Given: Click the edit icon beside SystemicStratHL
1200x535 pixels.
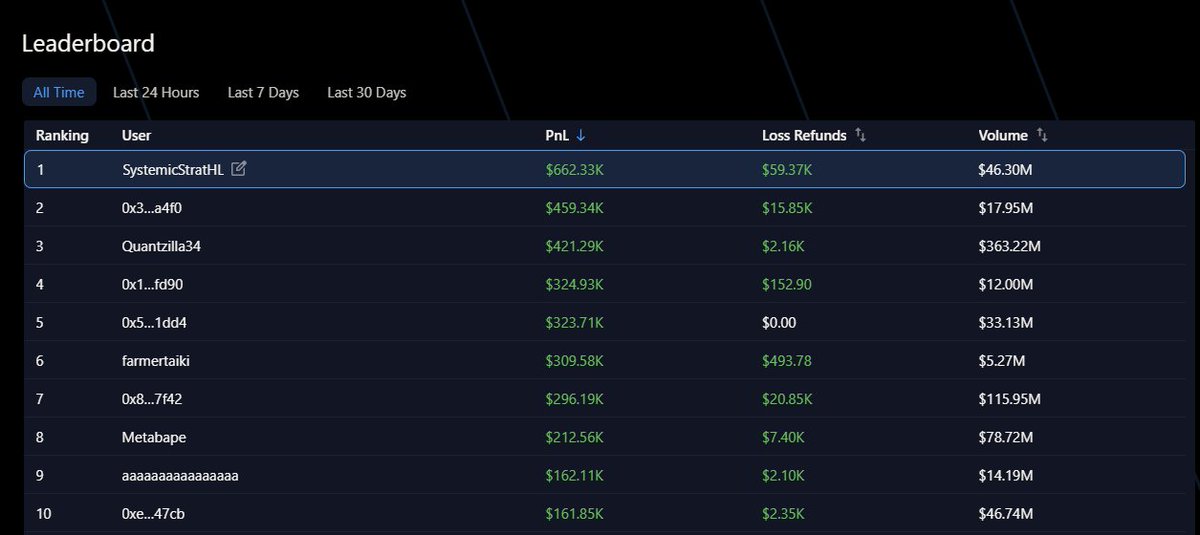Looking at the screenshot, I should click(x=238, y=169).
